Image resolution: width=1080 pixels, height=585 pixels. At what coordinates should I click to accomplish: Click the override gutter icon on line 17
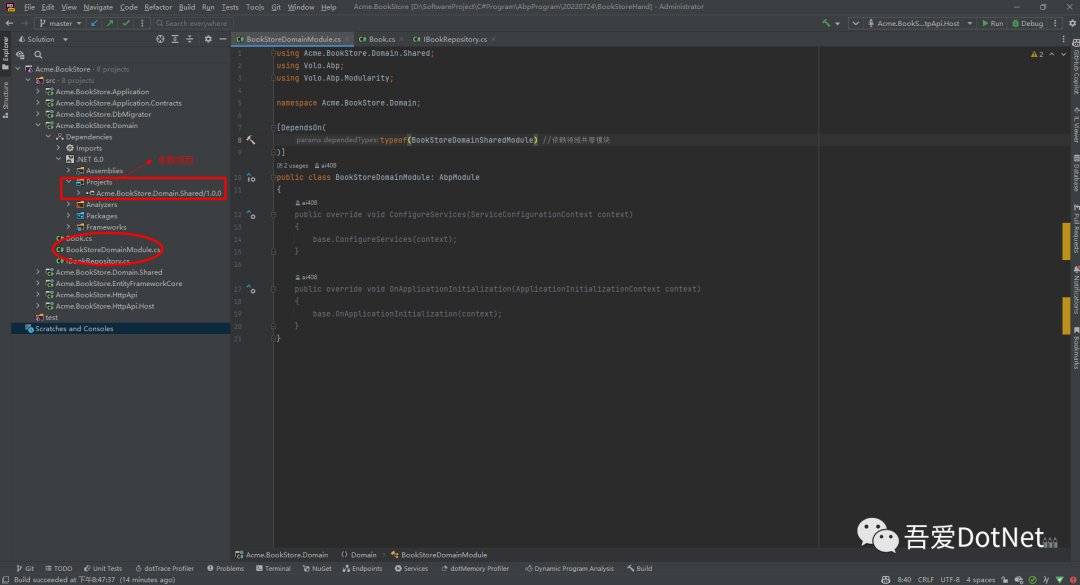point(251,289)
